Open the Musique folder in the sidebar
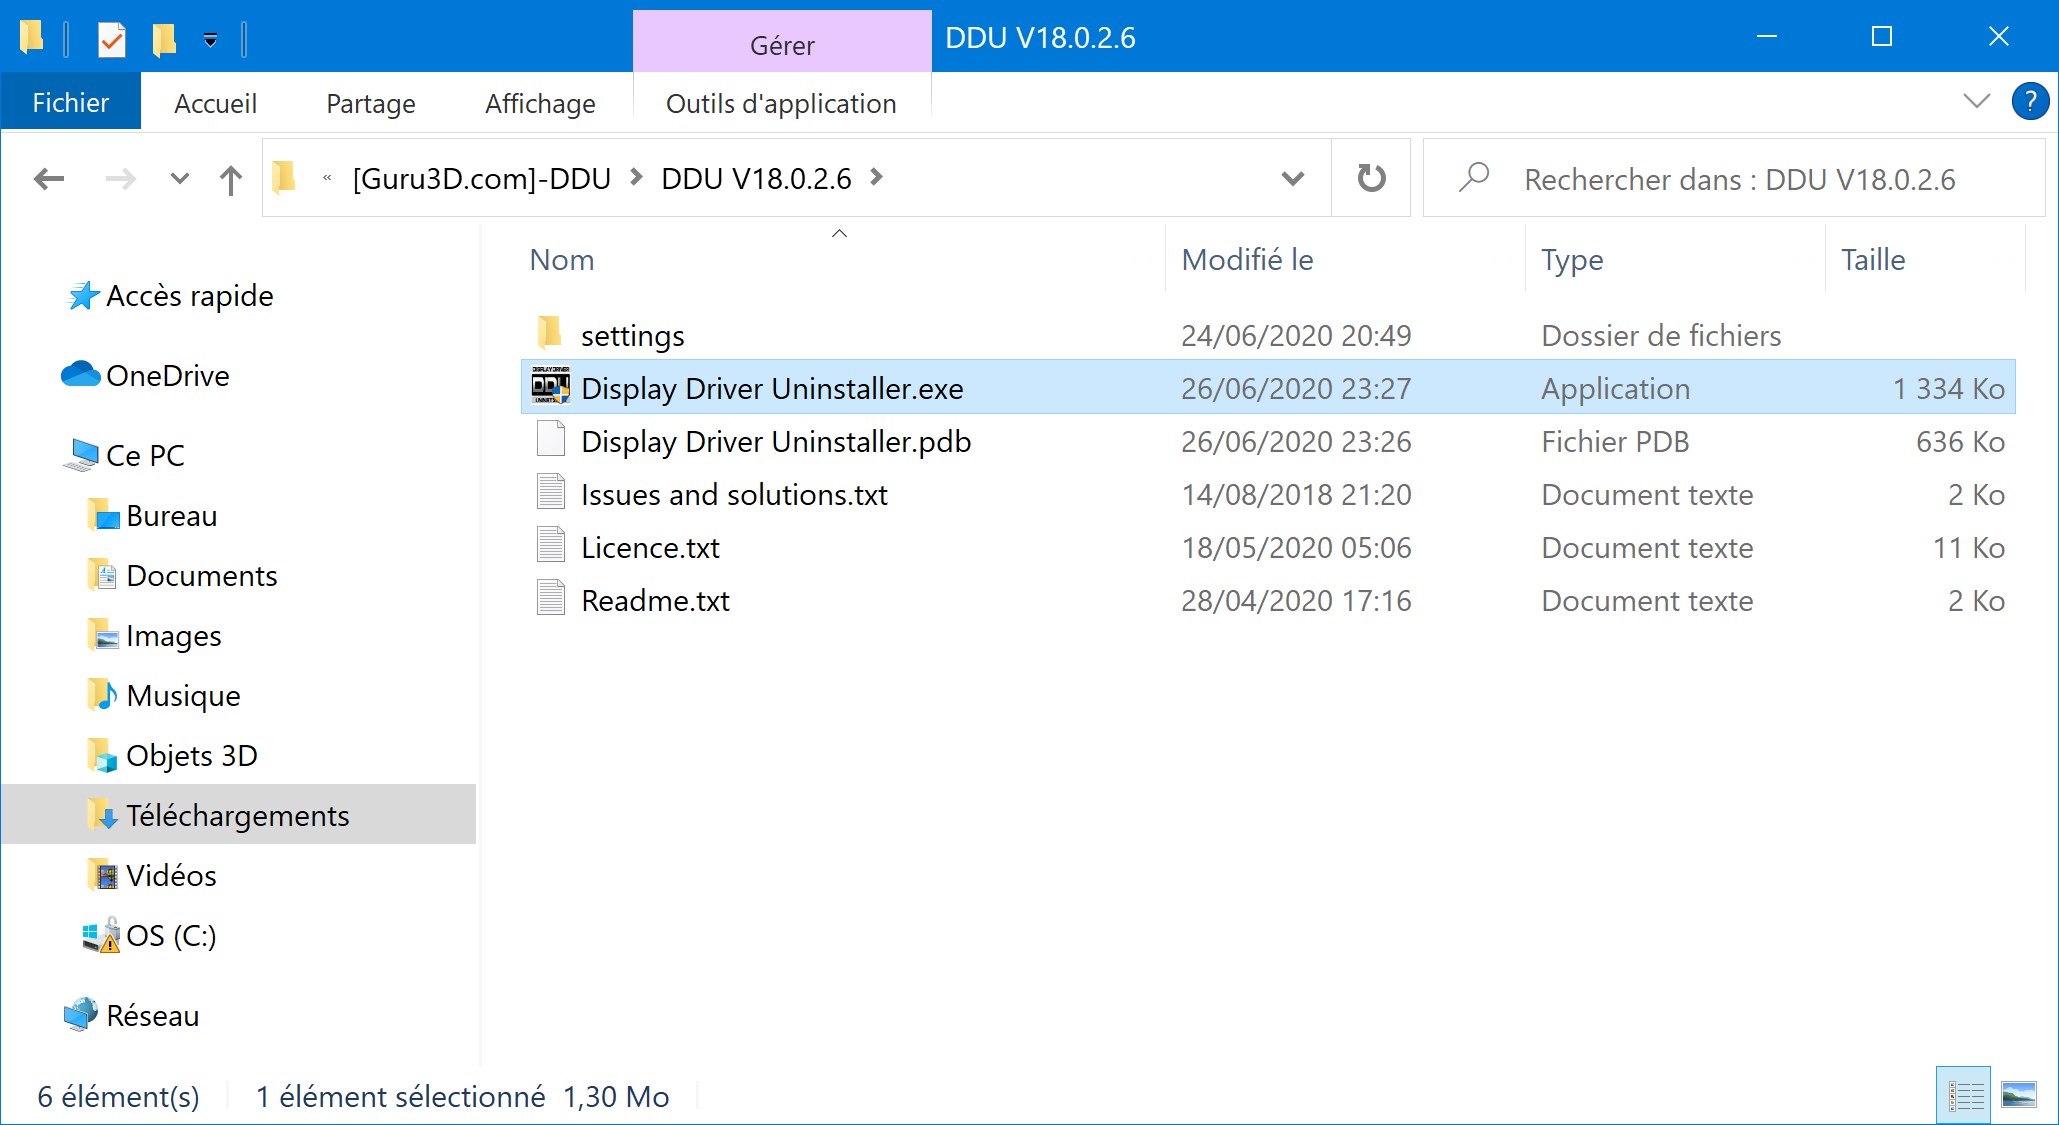This screenshot has width=2059, height=1125. tap(183, 696)
